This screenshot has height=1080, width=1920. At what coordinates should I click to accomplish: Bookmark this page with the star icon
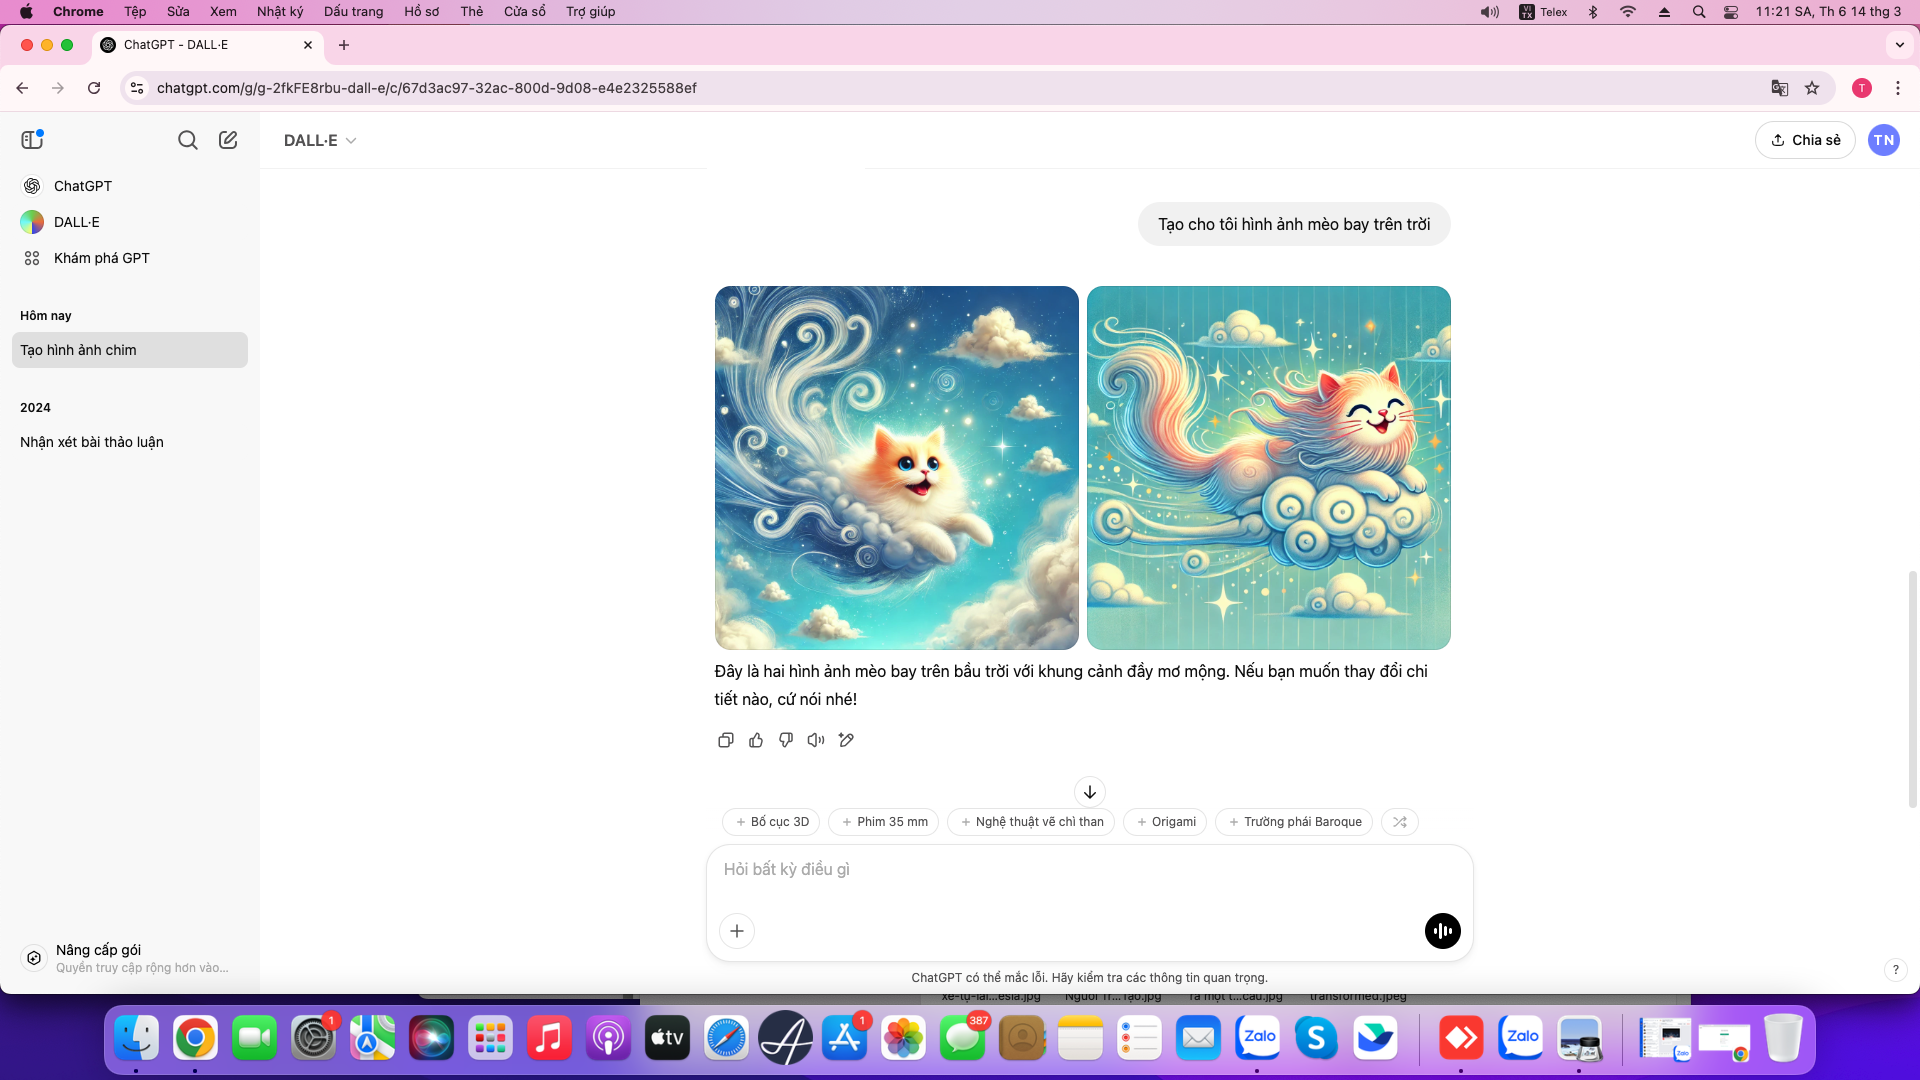(x=1812, y=88)
